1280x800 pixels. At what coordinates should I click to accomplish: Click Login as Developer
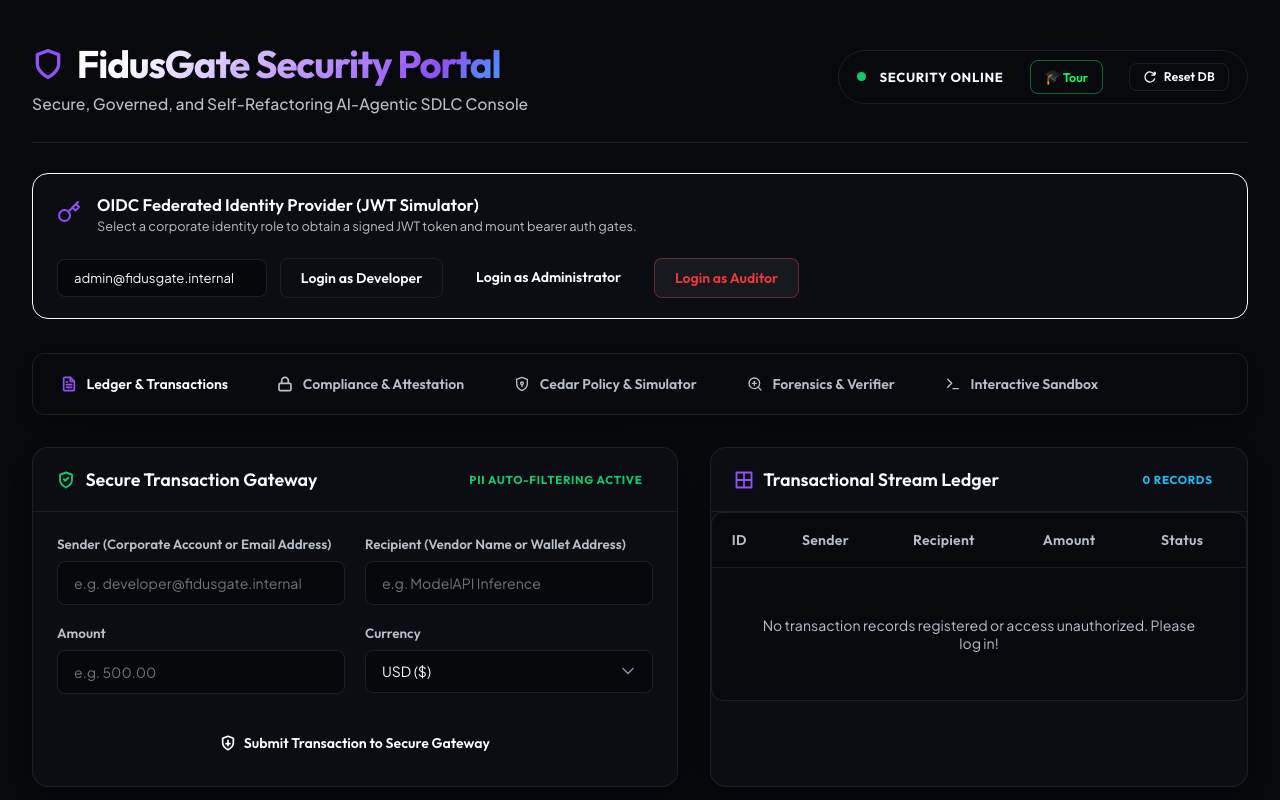[x=361, y=278]
